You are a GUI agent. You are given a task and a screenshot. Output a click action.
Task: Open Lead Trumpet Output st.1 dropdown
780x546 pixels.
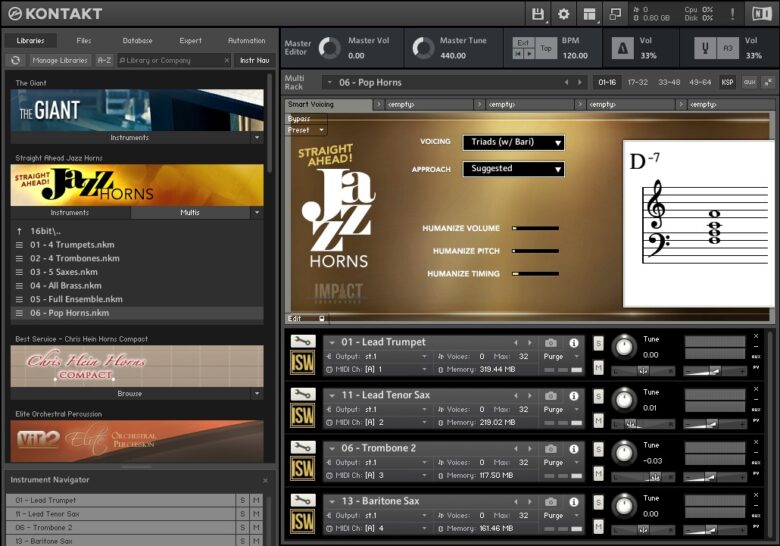pos(378,357)
